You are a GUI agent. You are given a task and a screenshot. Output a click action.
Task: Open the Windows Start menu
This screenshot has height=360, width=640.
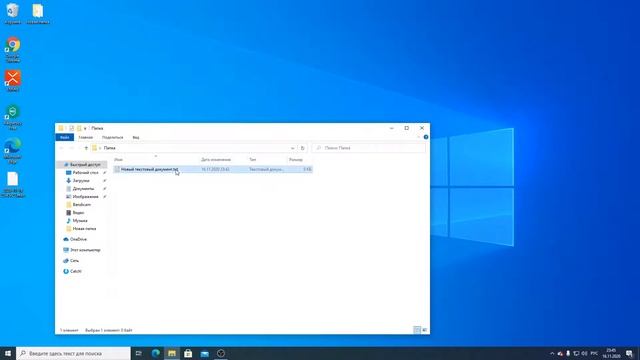pyautogui.click(x=8, y=353)
